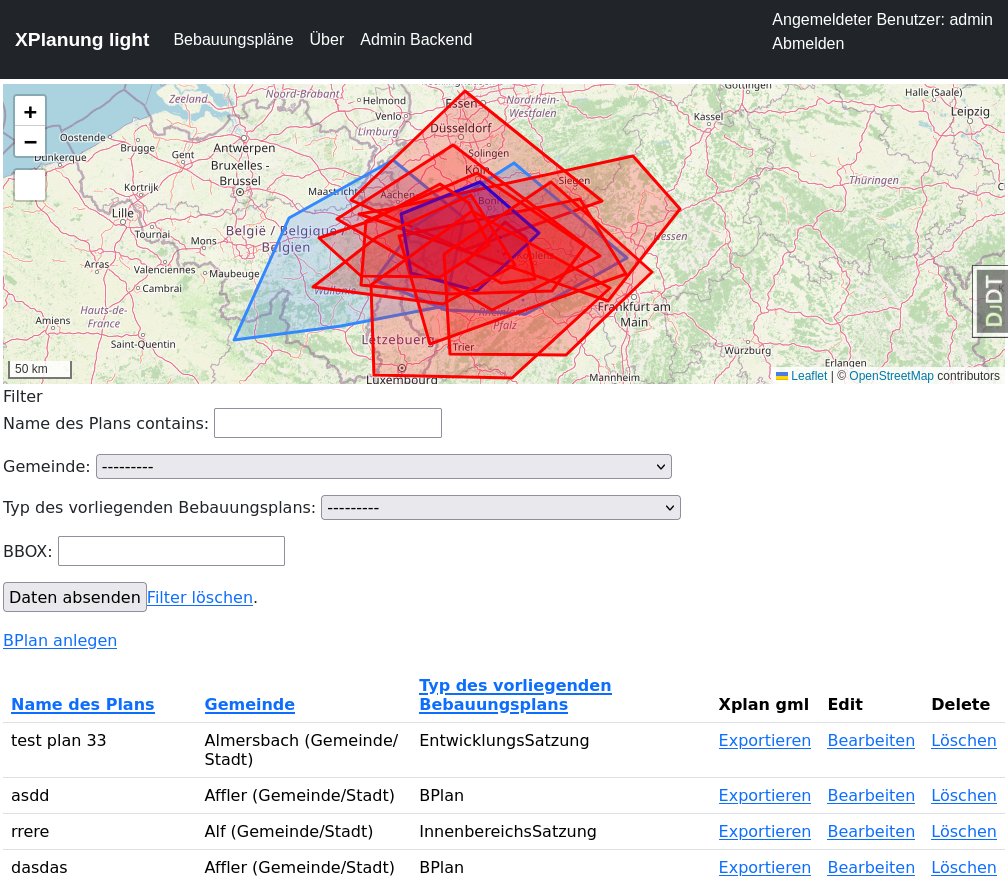Focus the Name des Plans contains field

(x=328, y=423)
